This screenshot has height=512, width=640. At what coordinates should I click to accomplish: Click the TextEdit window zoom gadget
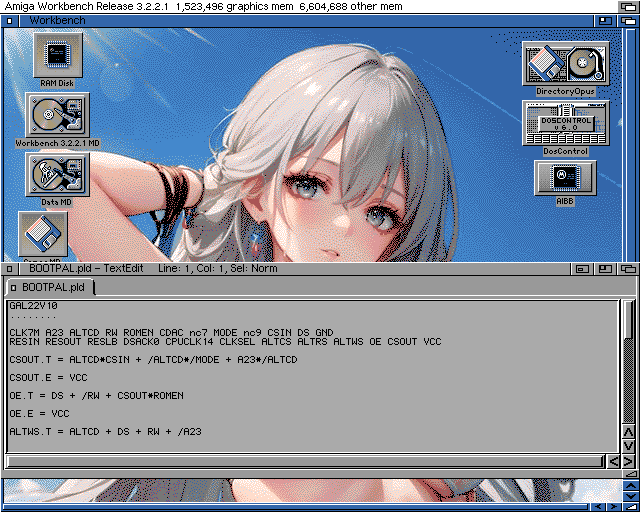605,269
